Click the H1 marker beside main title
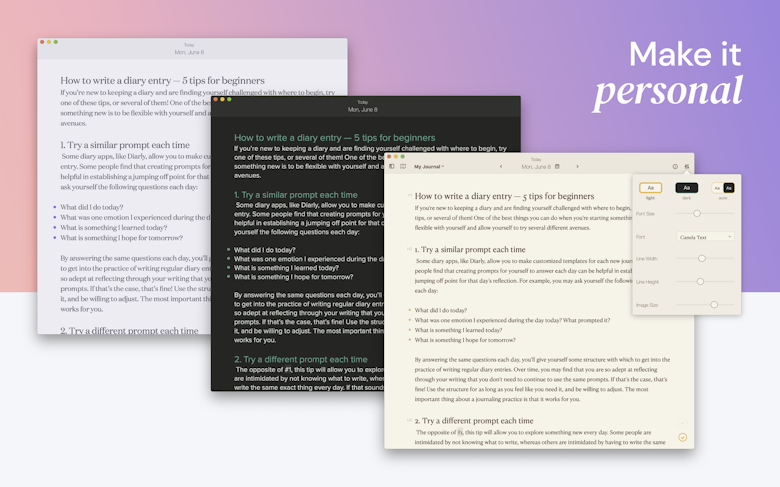Viewport: 780px width, 487px height. (409, 195)
